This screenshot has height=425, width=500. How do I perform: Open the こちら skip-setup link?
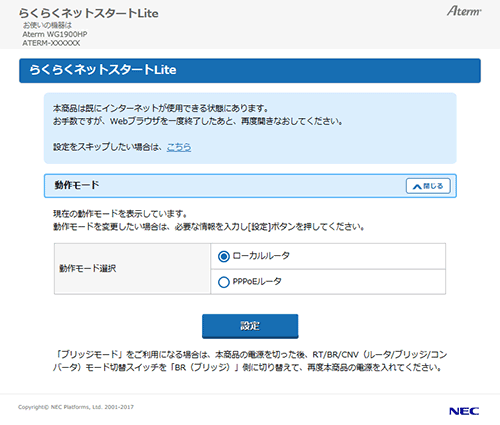(x=179, y=147)
